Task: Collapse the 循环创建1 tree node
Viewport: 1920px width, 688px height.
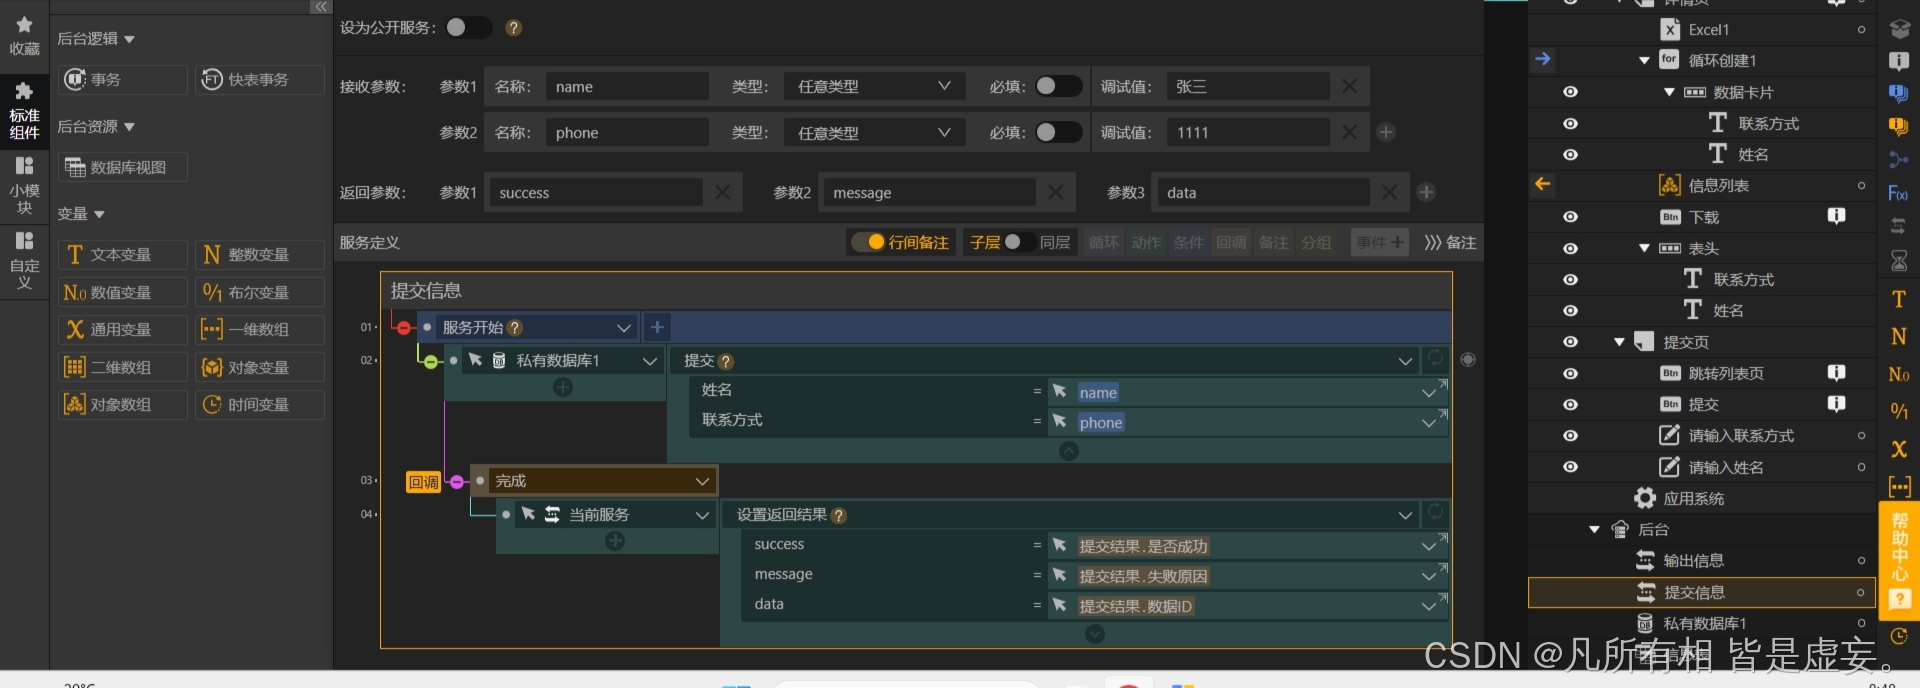Action: click(1644, 61)
